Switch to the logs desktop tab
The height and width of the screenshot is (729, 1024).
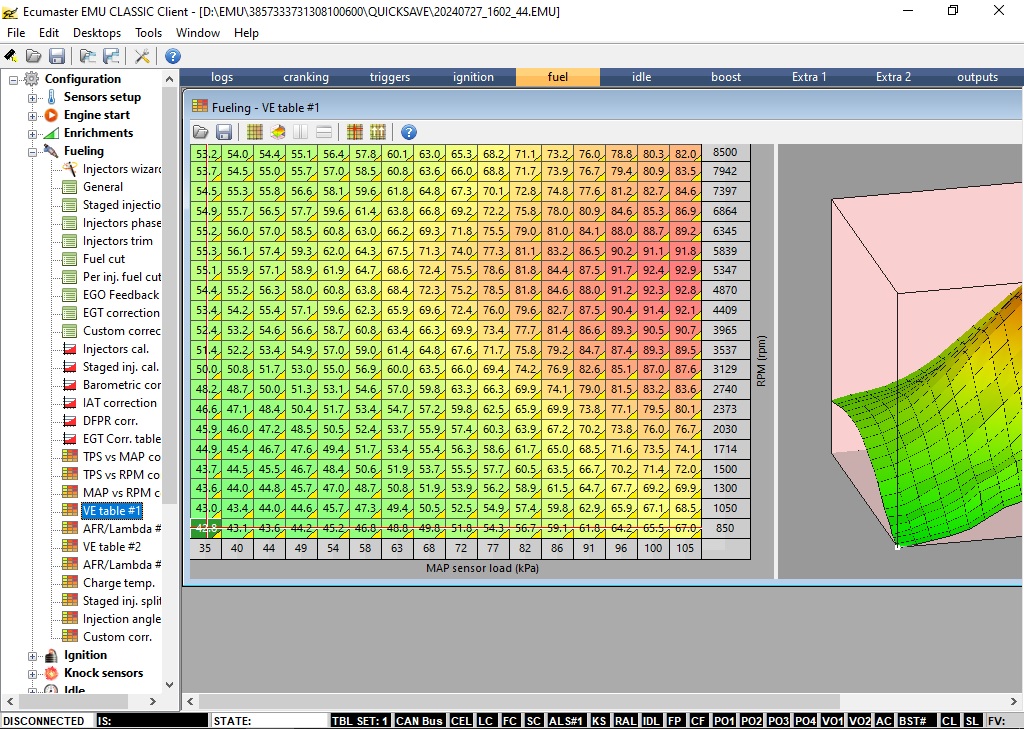(x=222, y=77)
